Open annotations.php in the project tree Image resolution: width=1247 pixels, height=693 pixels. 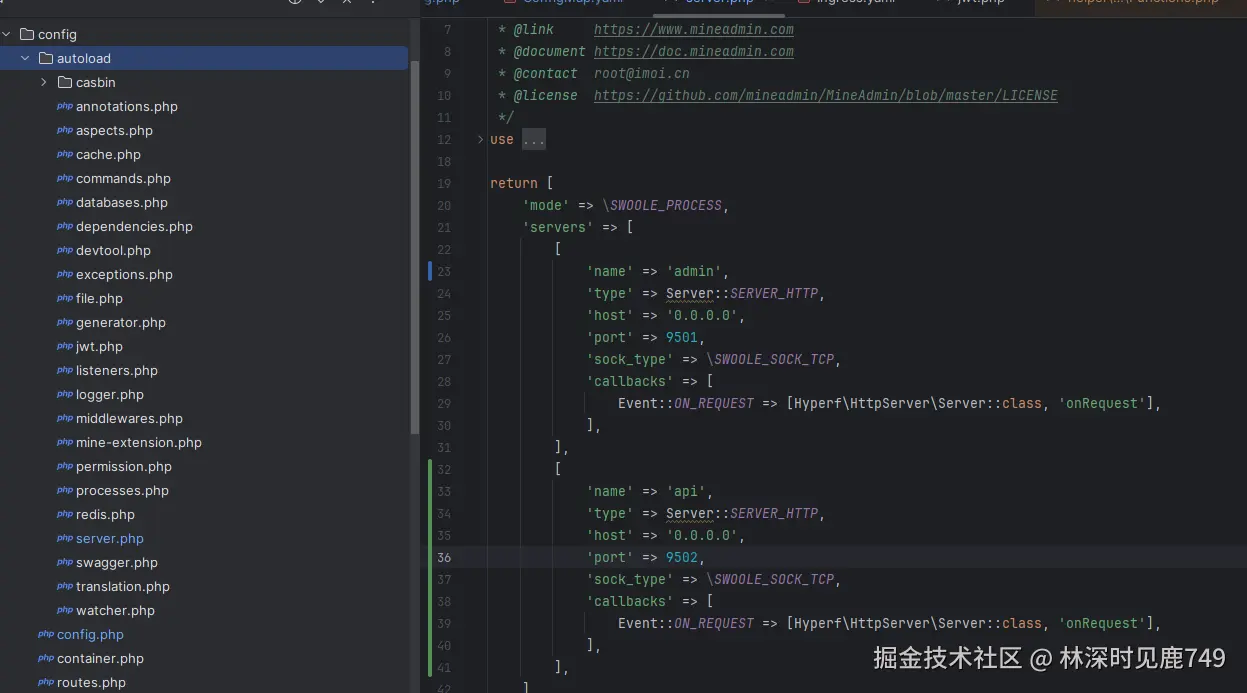126,106
